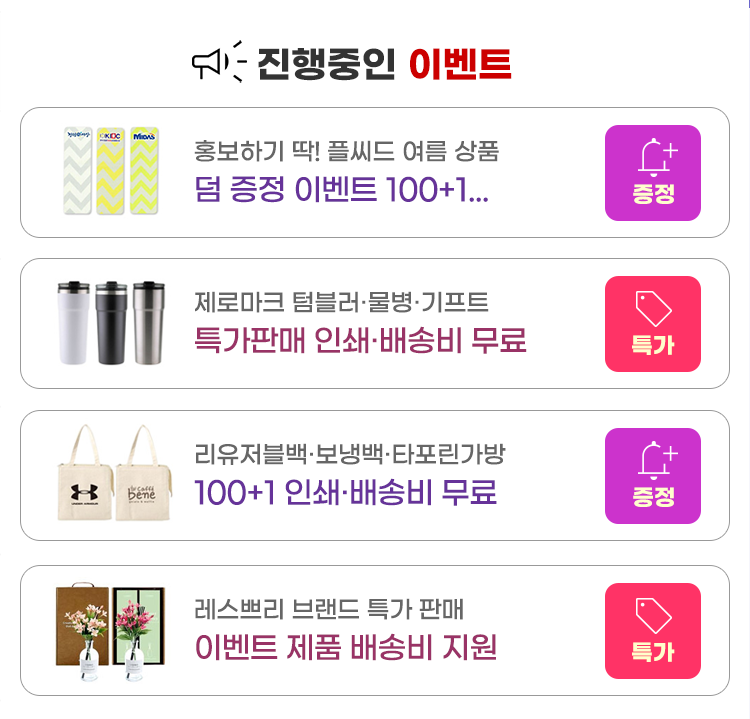Open the canvas tote bags product thumbnail
Viewport: 750px width, 719px height.
pyautogui.click(x=114, y=473)
